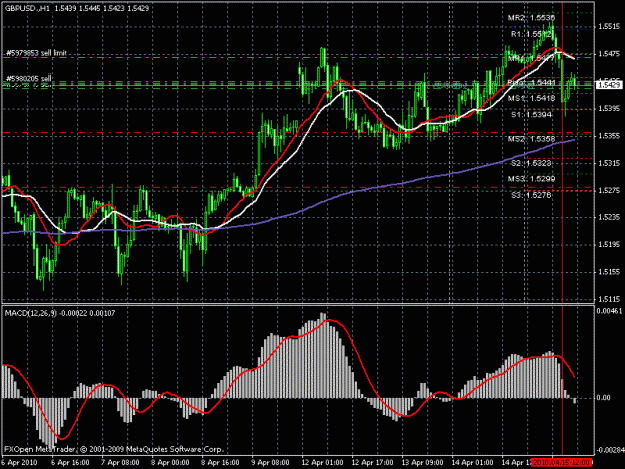The width and height of the screenshot is (625, 469).
Task: Click 1.5355 on the price scale
Action: pos(608,136)
